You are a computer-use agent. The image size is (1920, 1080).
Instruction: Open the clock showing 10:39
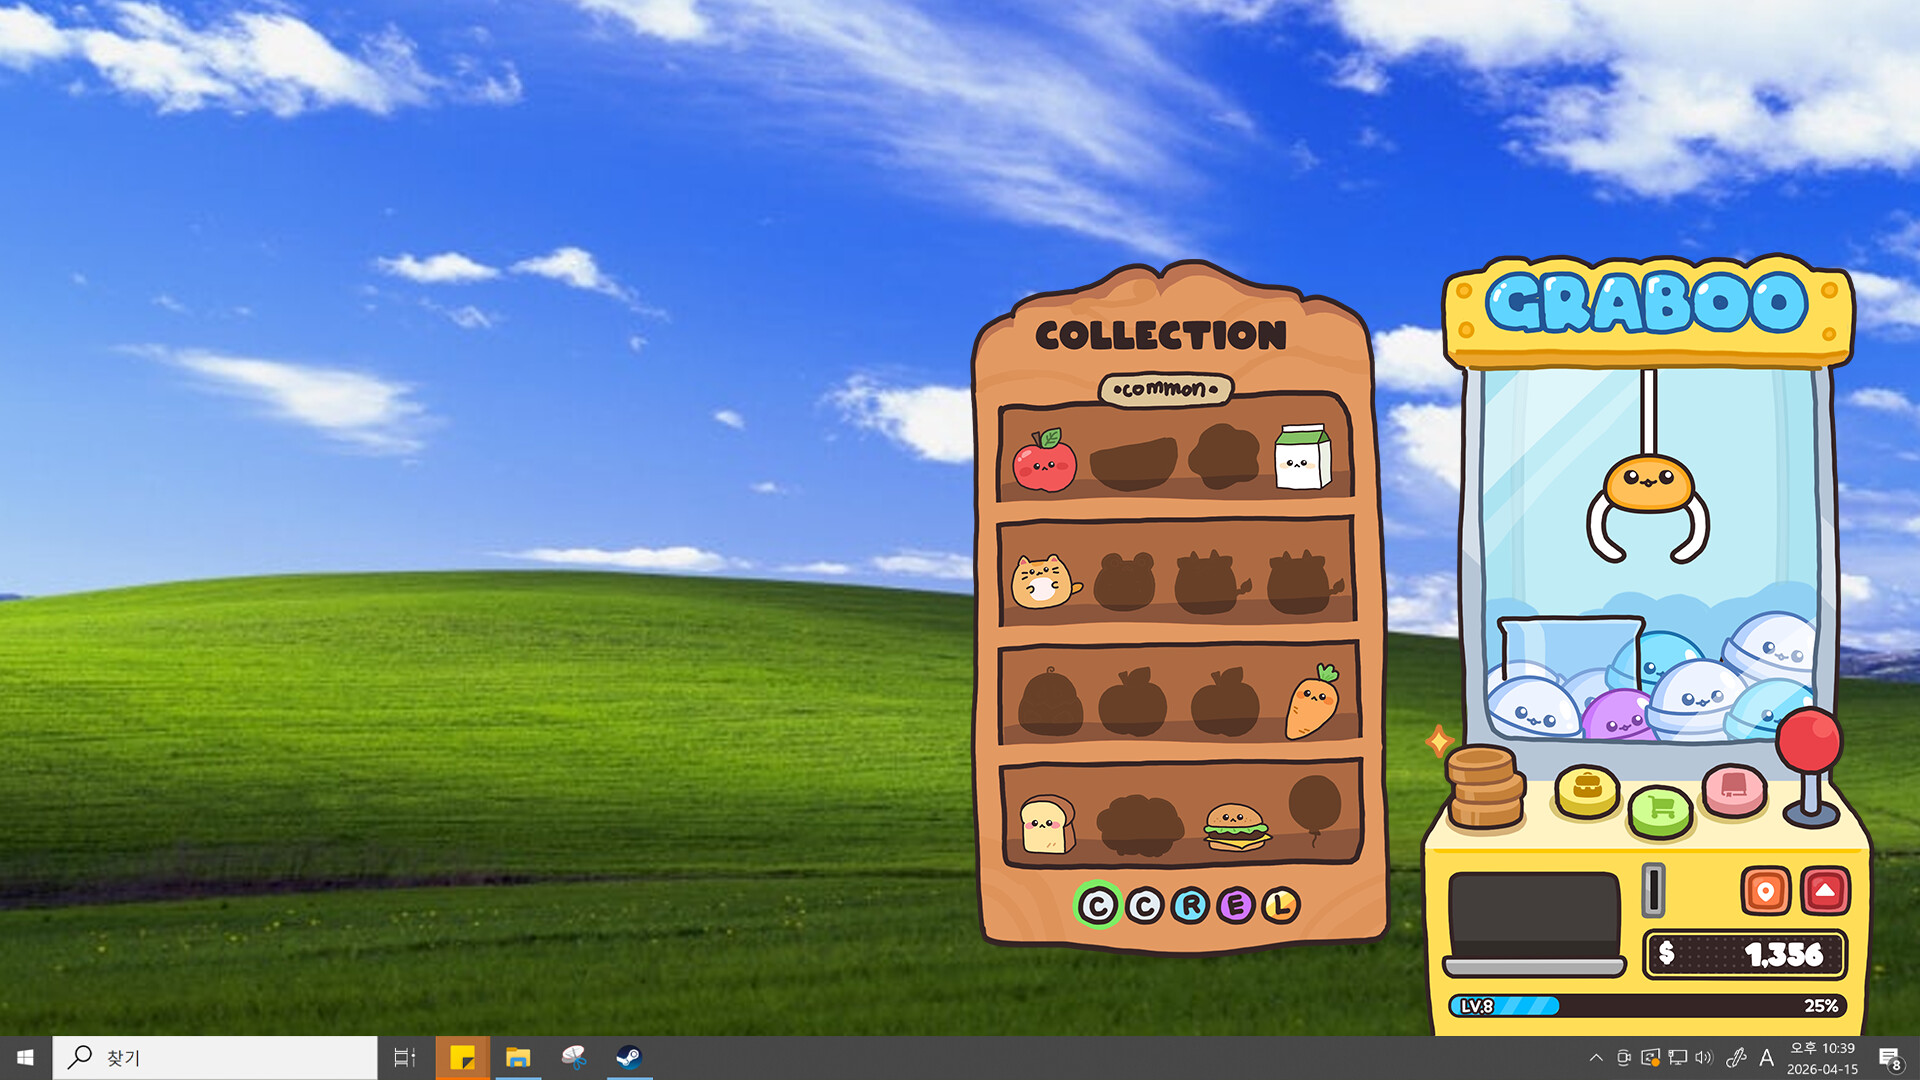(x=1822, y=1058)
